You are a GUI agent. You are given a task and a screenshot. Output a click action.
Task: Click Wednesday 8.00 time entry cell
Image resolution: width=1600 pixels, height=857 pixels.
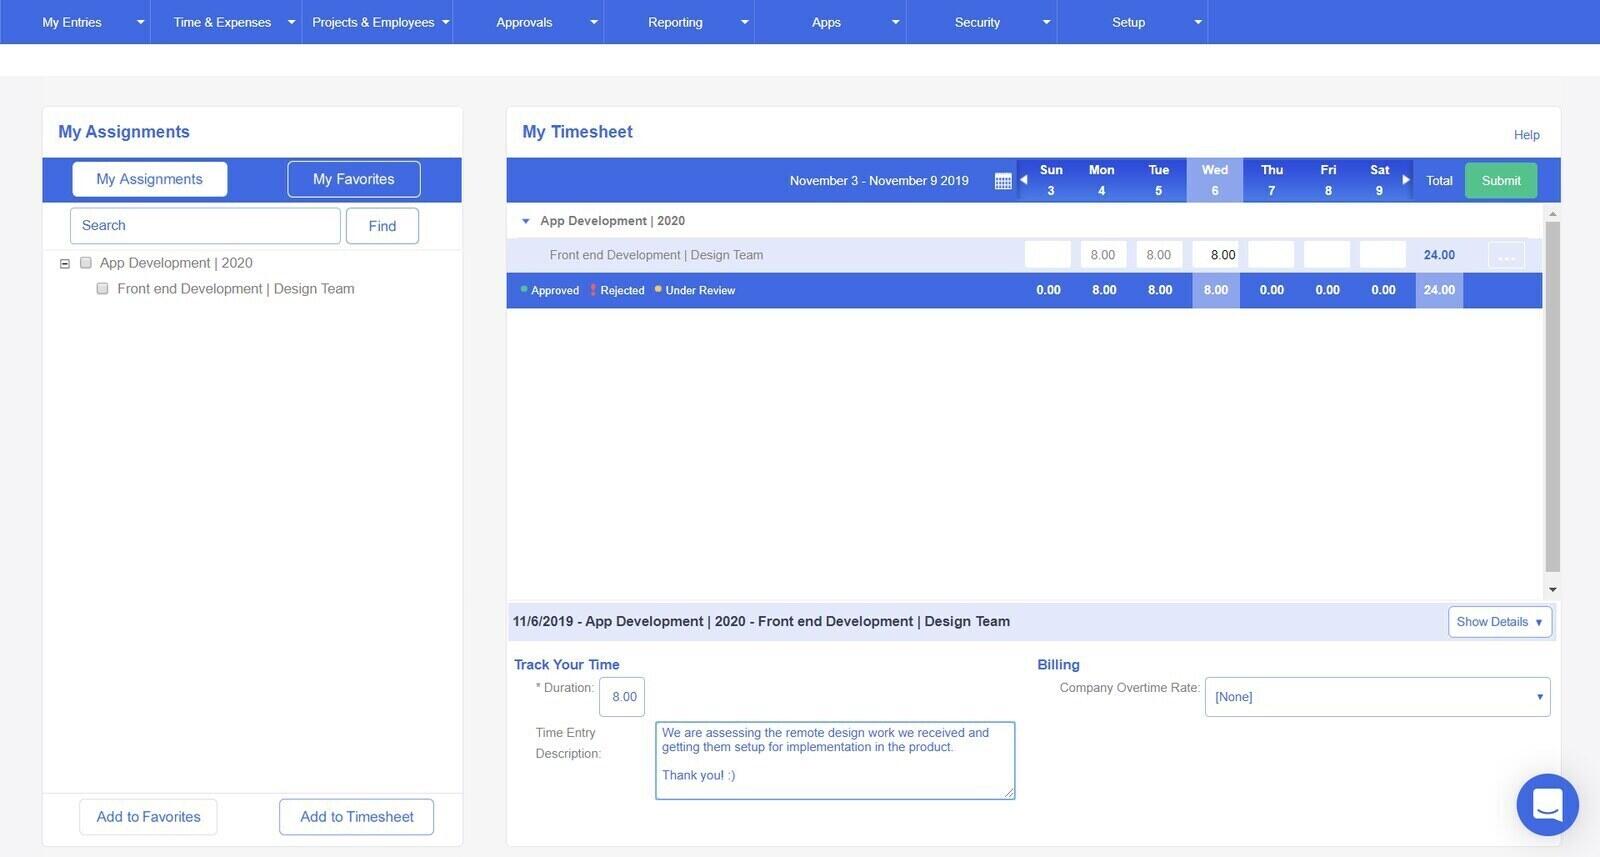point(1215,255)
